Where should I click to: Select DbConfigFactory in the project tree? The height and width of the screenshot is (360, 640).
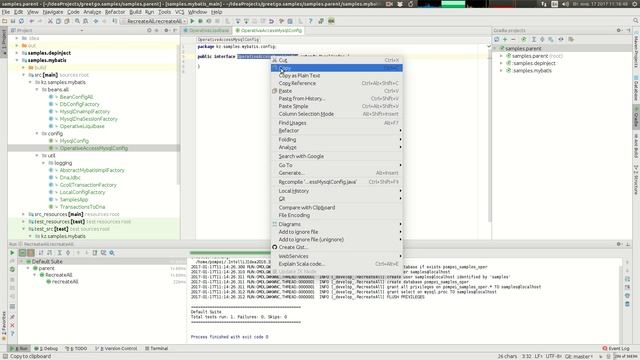tap(79, 104)
